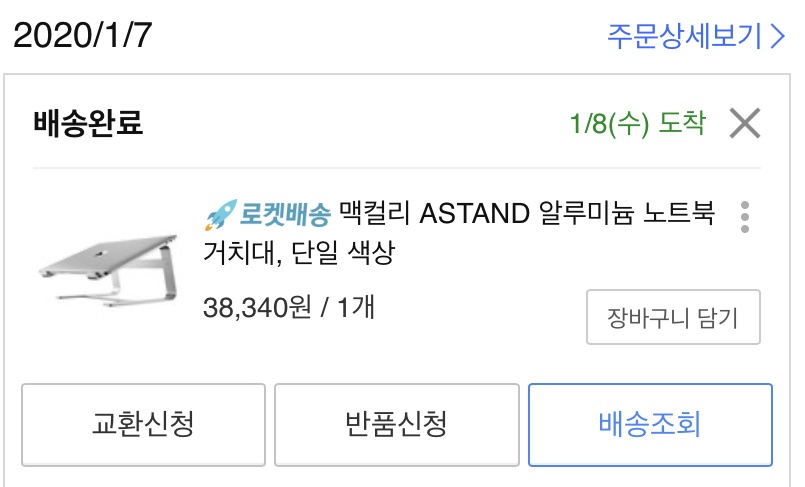Tap the blue 로켓배송 badge text
This screenshot has height=487, width=805.
click(285, 215)
